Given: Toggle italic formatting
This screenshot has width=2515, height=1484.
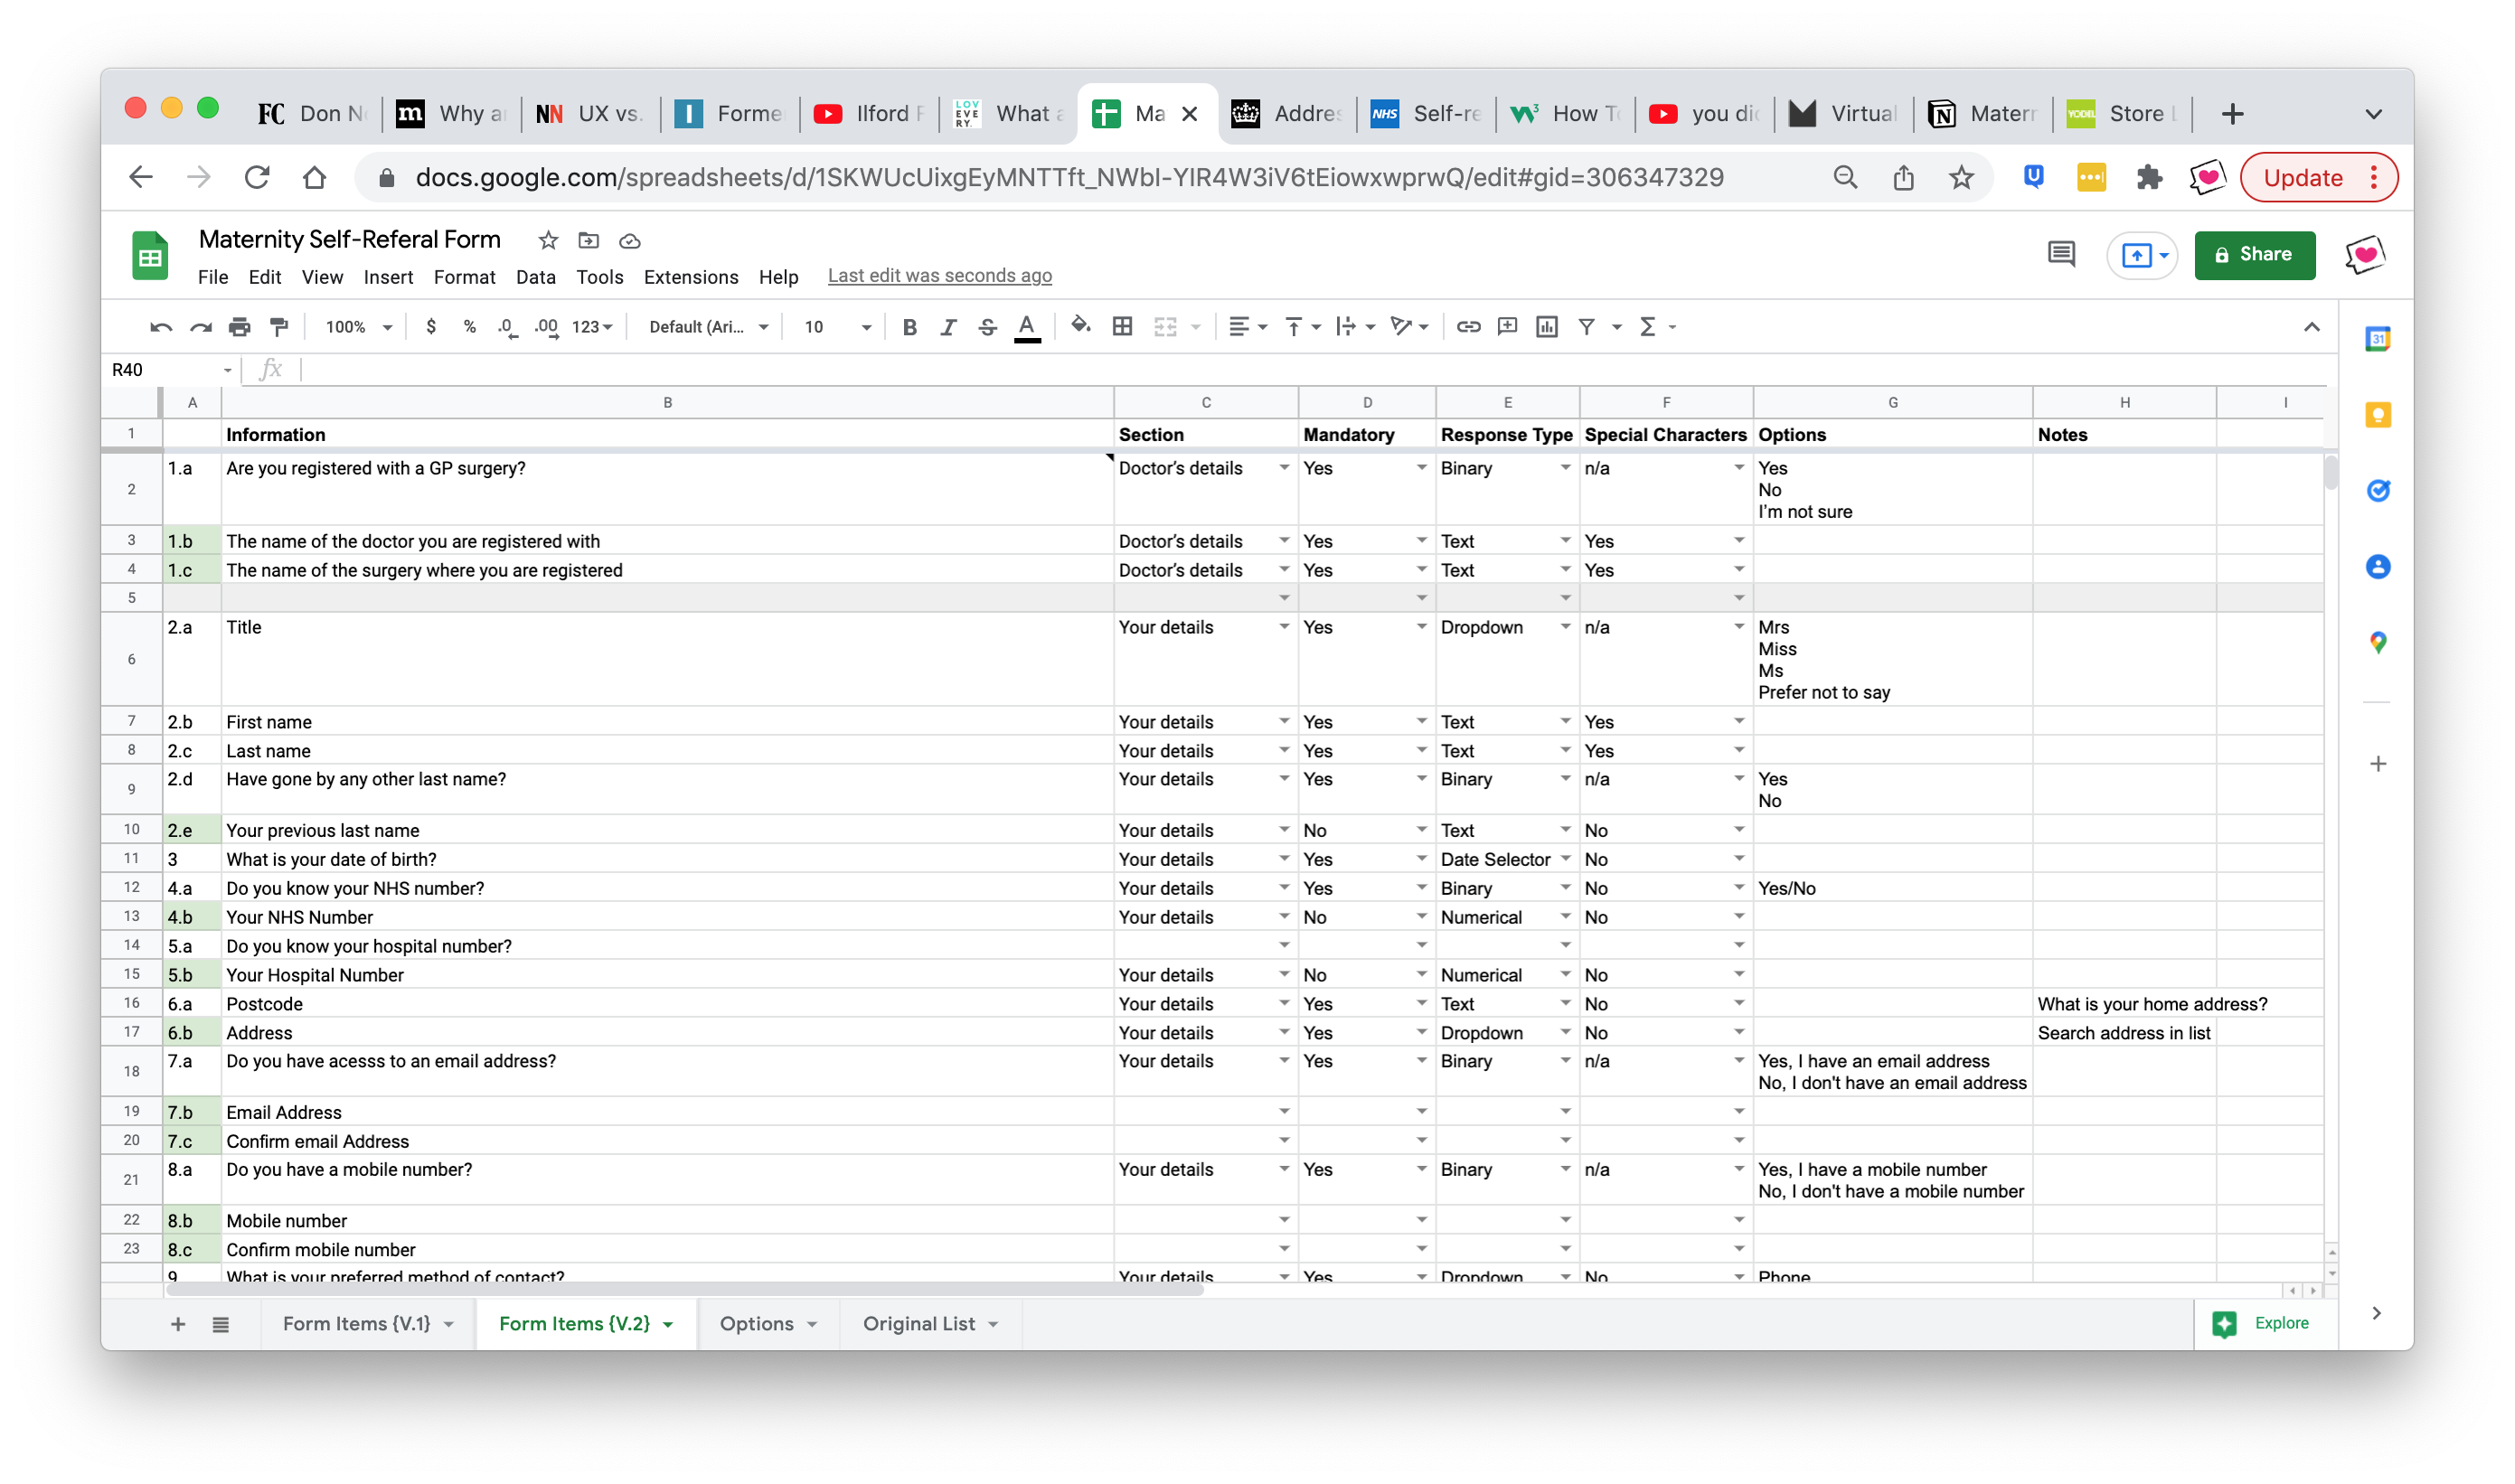Looking at the screenshot, I should [x=948, y=327].
